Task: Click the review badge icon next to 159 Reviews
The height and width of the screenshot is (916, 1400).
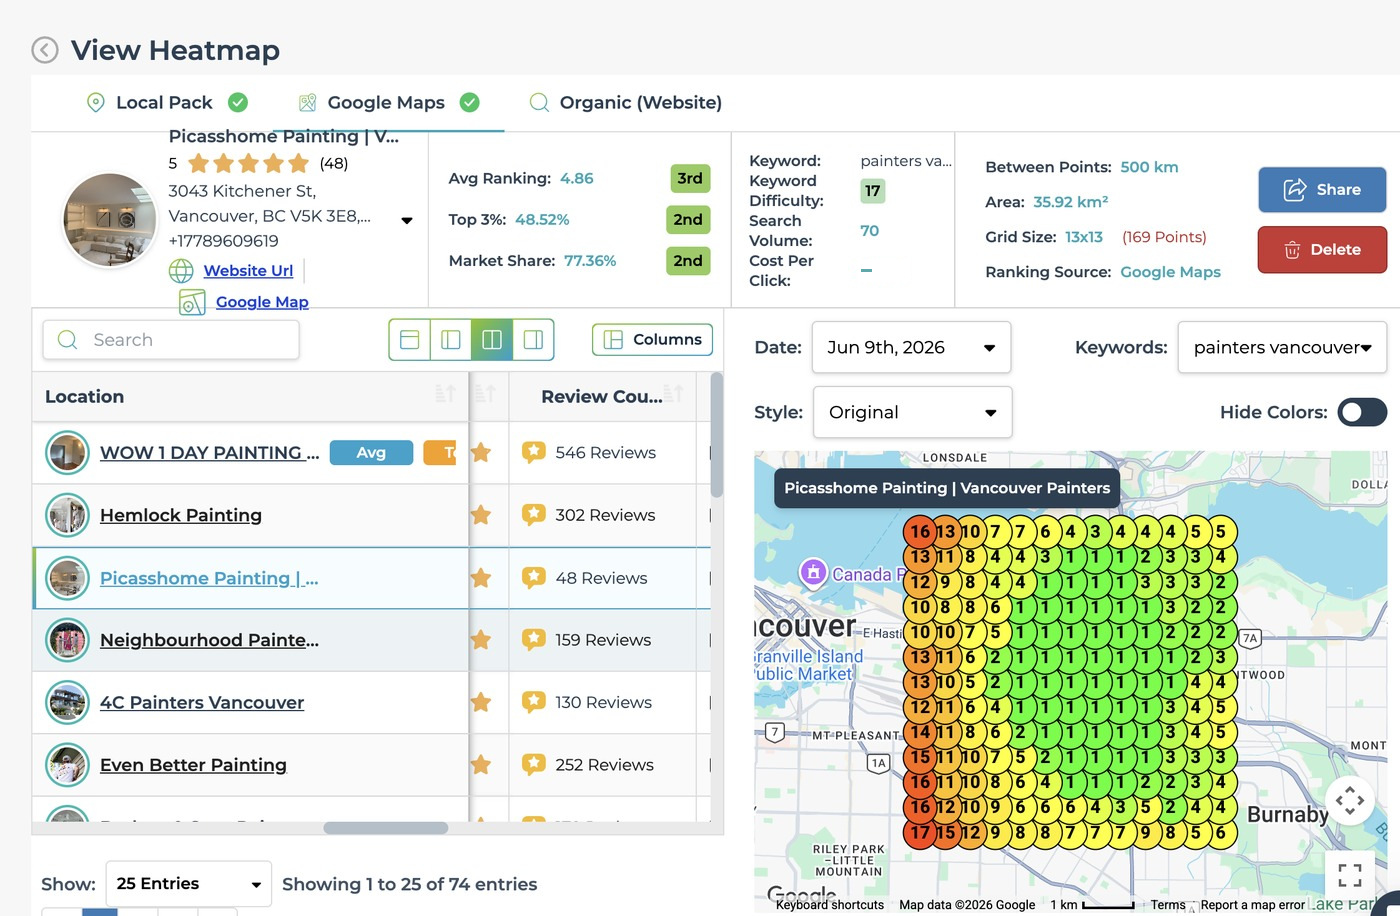Action: (534, 640)
